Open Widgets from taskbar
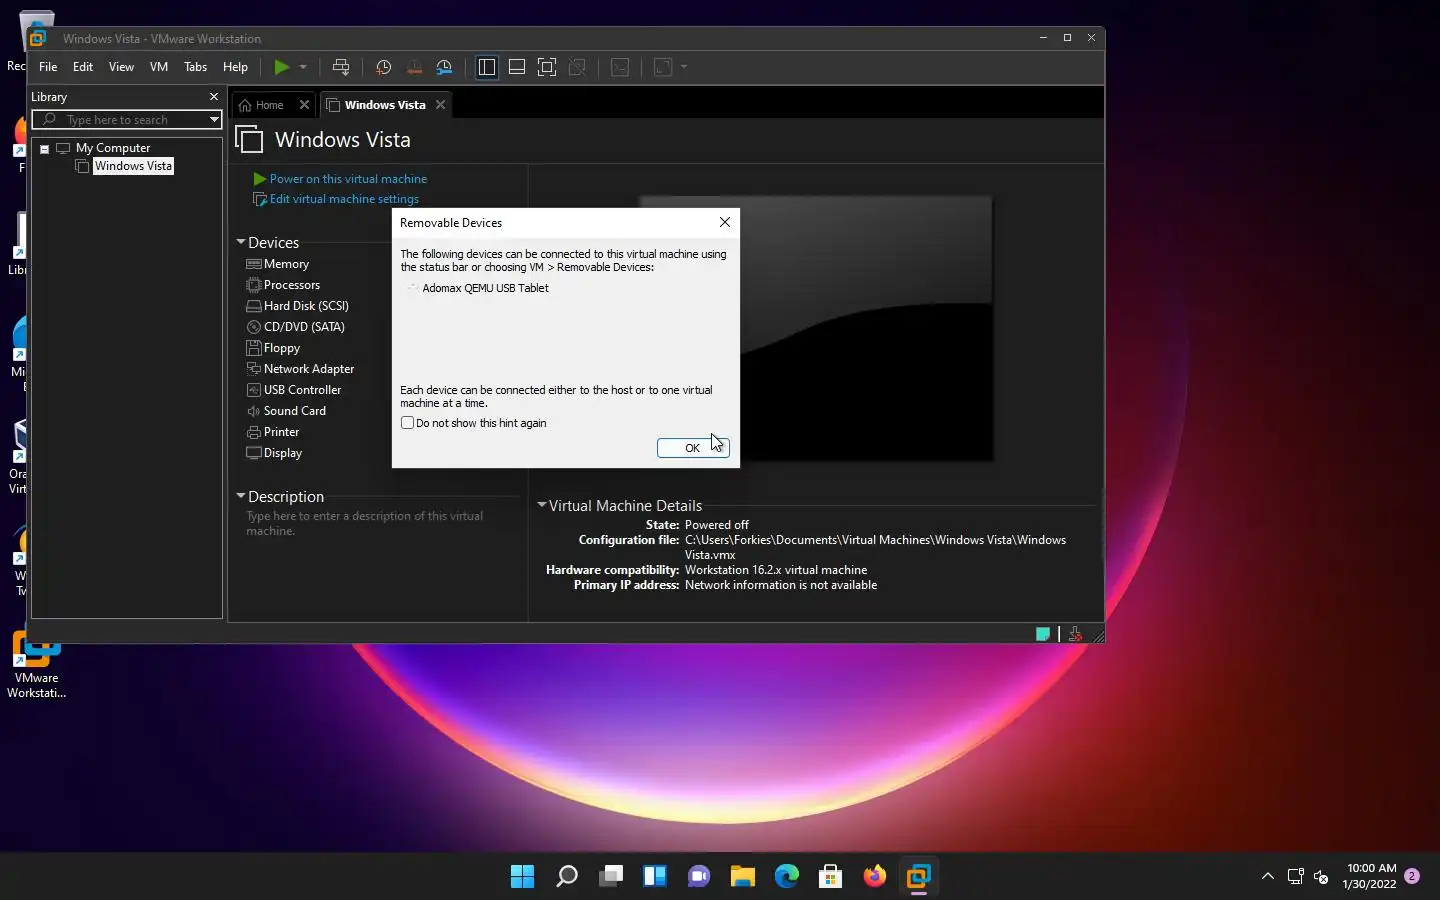Viewport: 1440px width, 900px height. (x=655, y=877)
